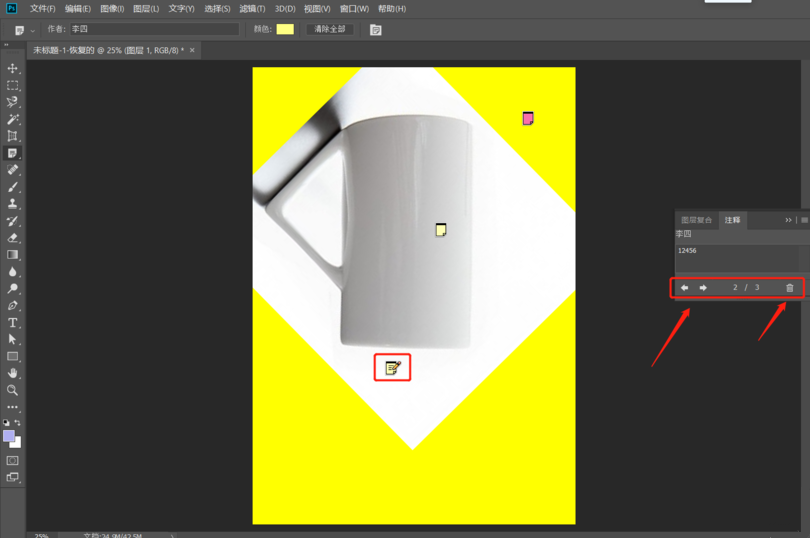This screenshot has width=810, height=538.
Task: Open the yellow note color swatch
Action: click(x=285, y=30)
